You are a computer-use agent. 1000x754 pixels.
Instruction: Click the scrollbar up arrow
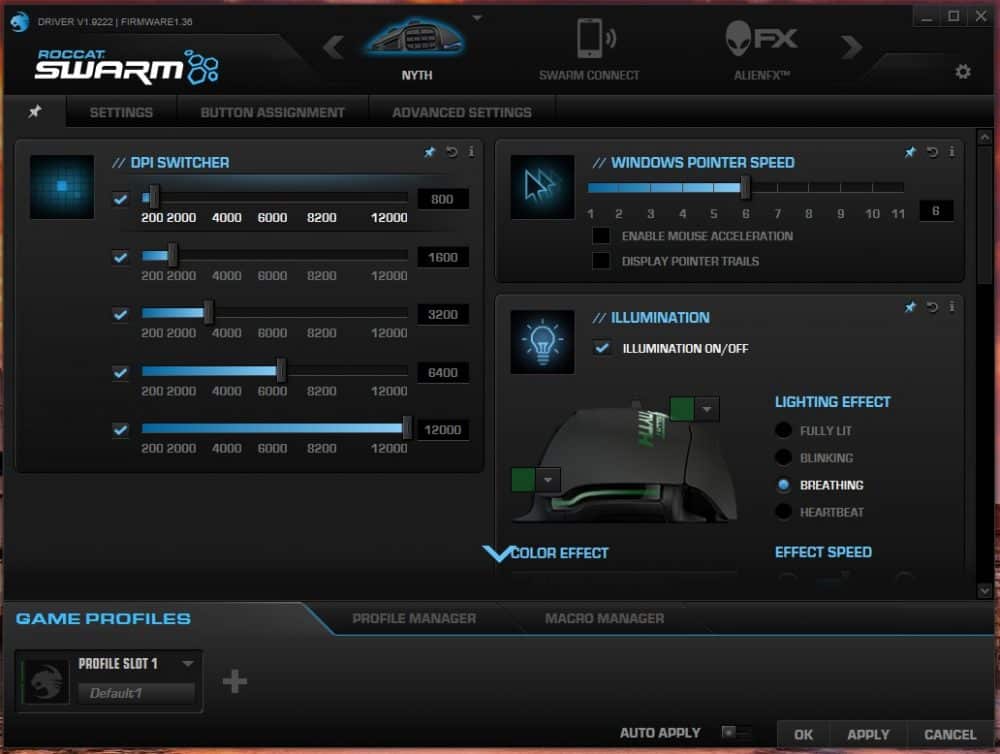click(x=984, y=137)
